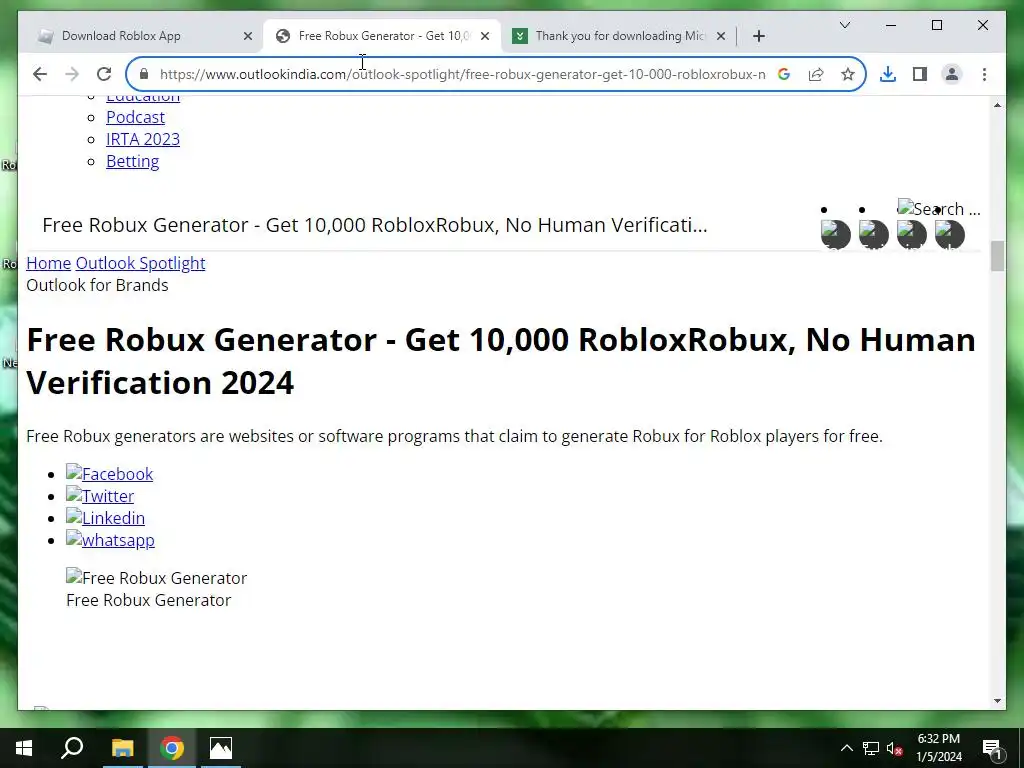Image resolution: width=1024 pixels, height=768 pixels.
Task: Open the network tray icon
Action: 871,748
